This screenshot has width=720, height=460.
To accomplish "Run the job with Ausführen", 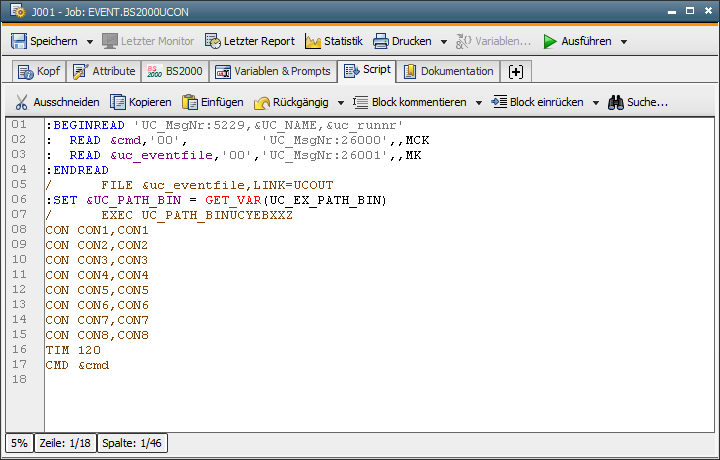I will click(x=577, y=41).
